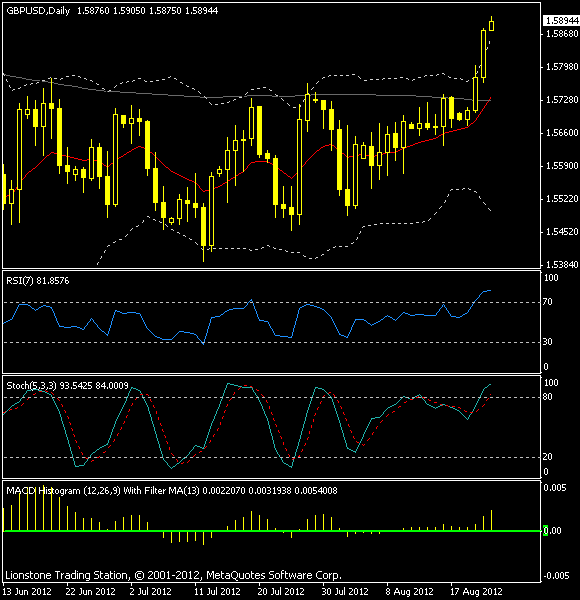Click the latest candlestick at the top right
Image resolution: width=580 pixels, height=600 pixels.
(x=491, y=26)
